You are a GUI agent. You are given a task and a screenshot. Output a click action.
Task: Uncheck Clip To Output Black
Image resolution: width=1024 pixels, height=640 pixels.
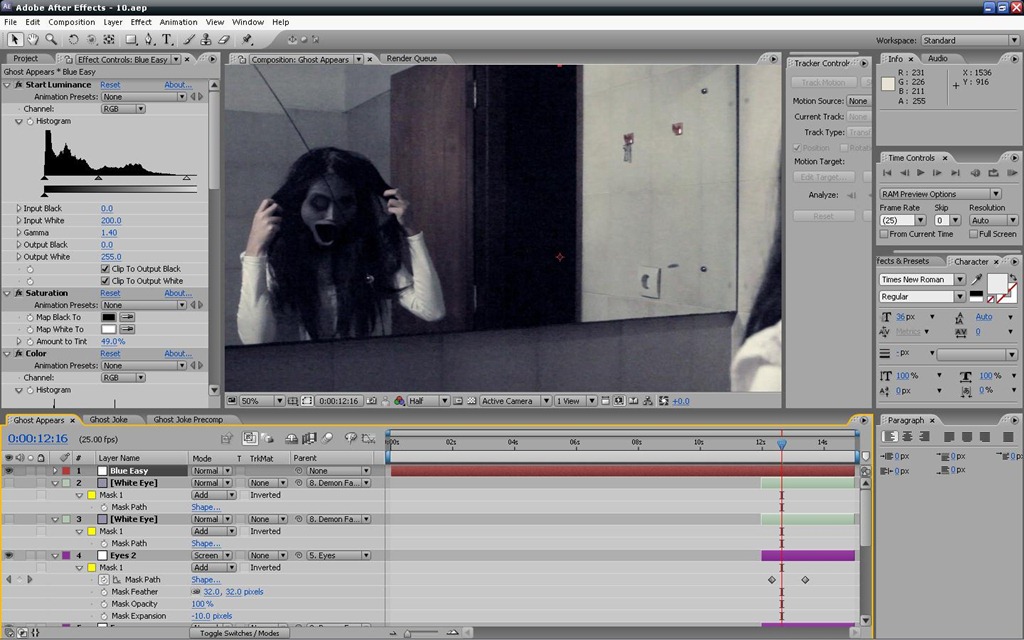(x=105, y=269)
